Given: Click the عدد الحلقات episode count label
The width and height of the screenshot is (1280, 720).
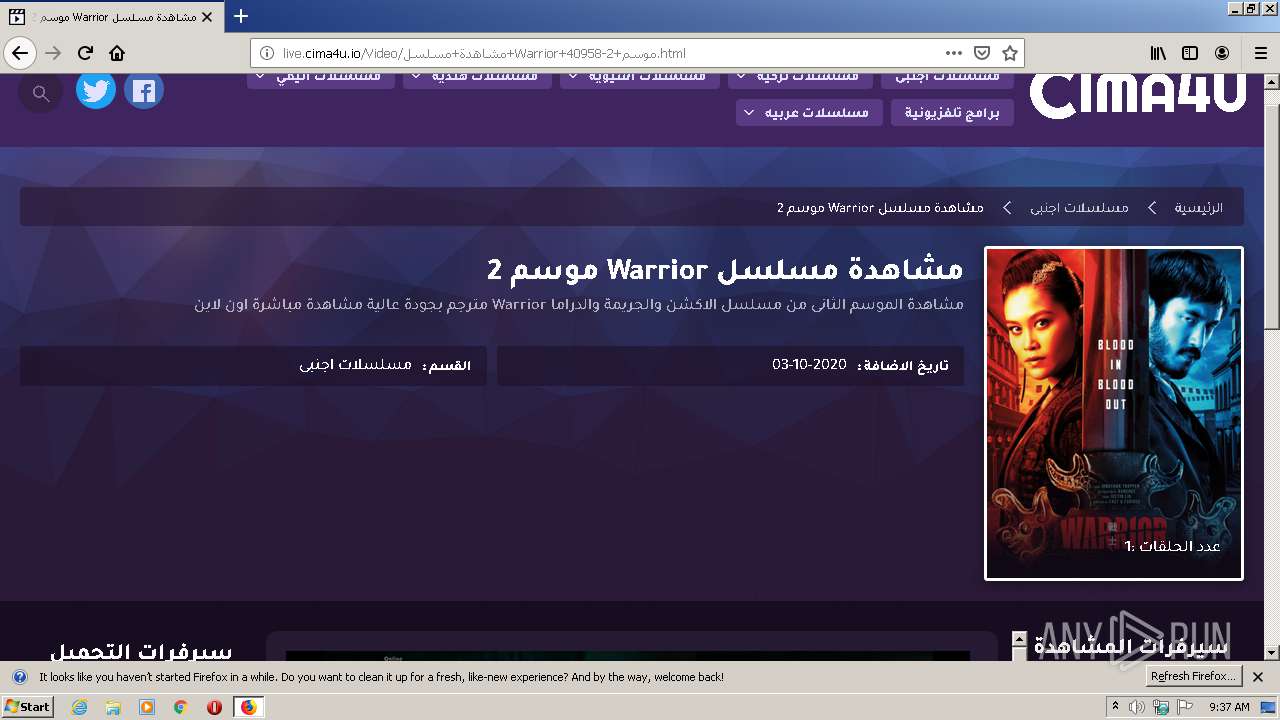Looking at the screenshot, I should 1173,546.
